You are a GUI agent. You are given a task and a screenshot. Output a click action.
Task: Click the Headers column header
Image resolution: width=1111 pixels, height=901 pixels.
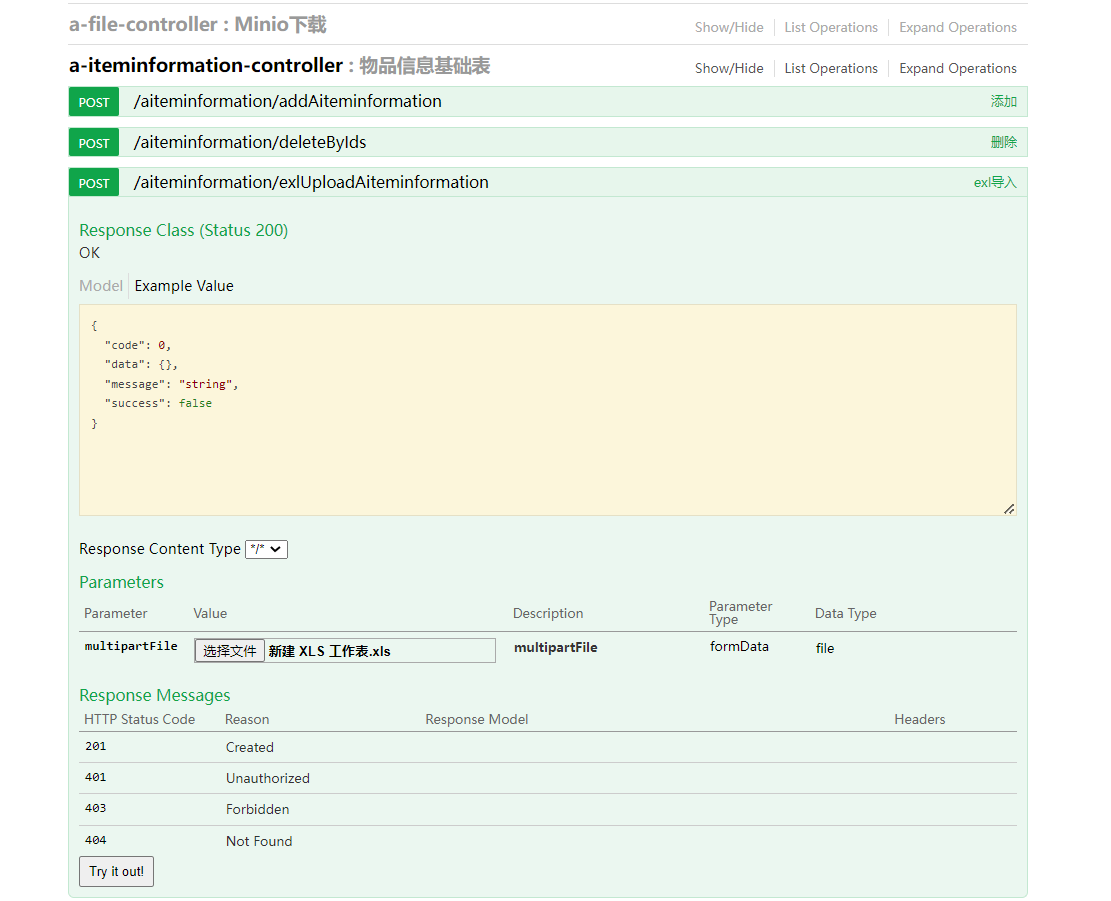pyautogui.click(x=919, y=720)
